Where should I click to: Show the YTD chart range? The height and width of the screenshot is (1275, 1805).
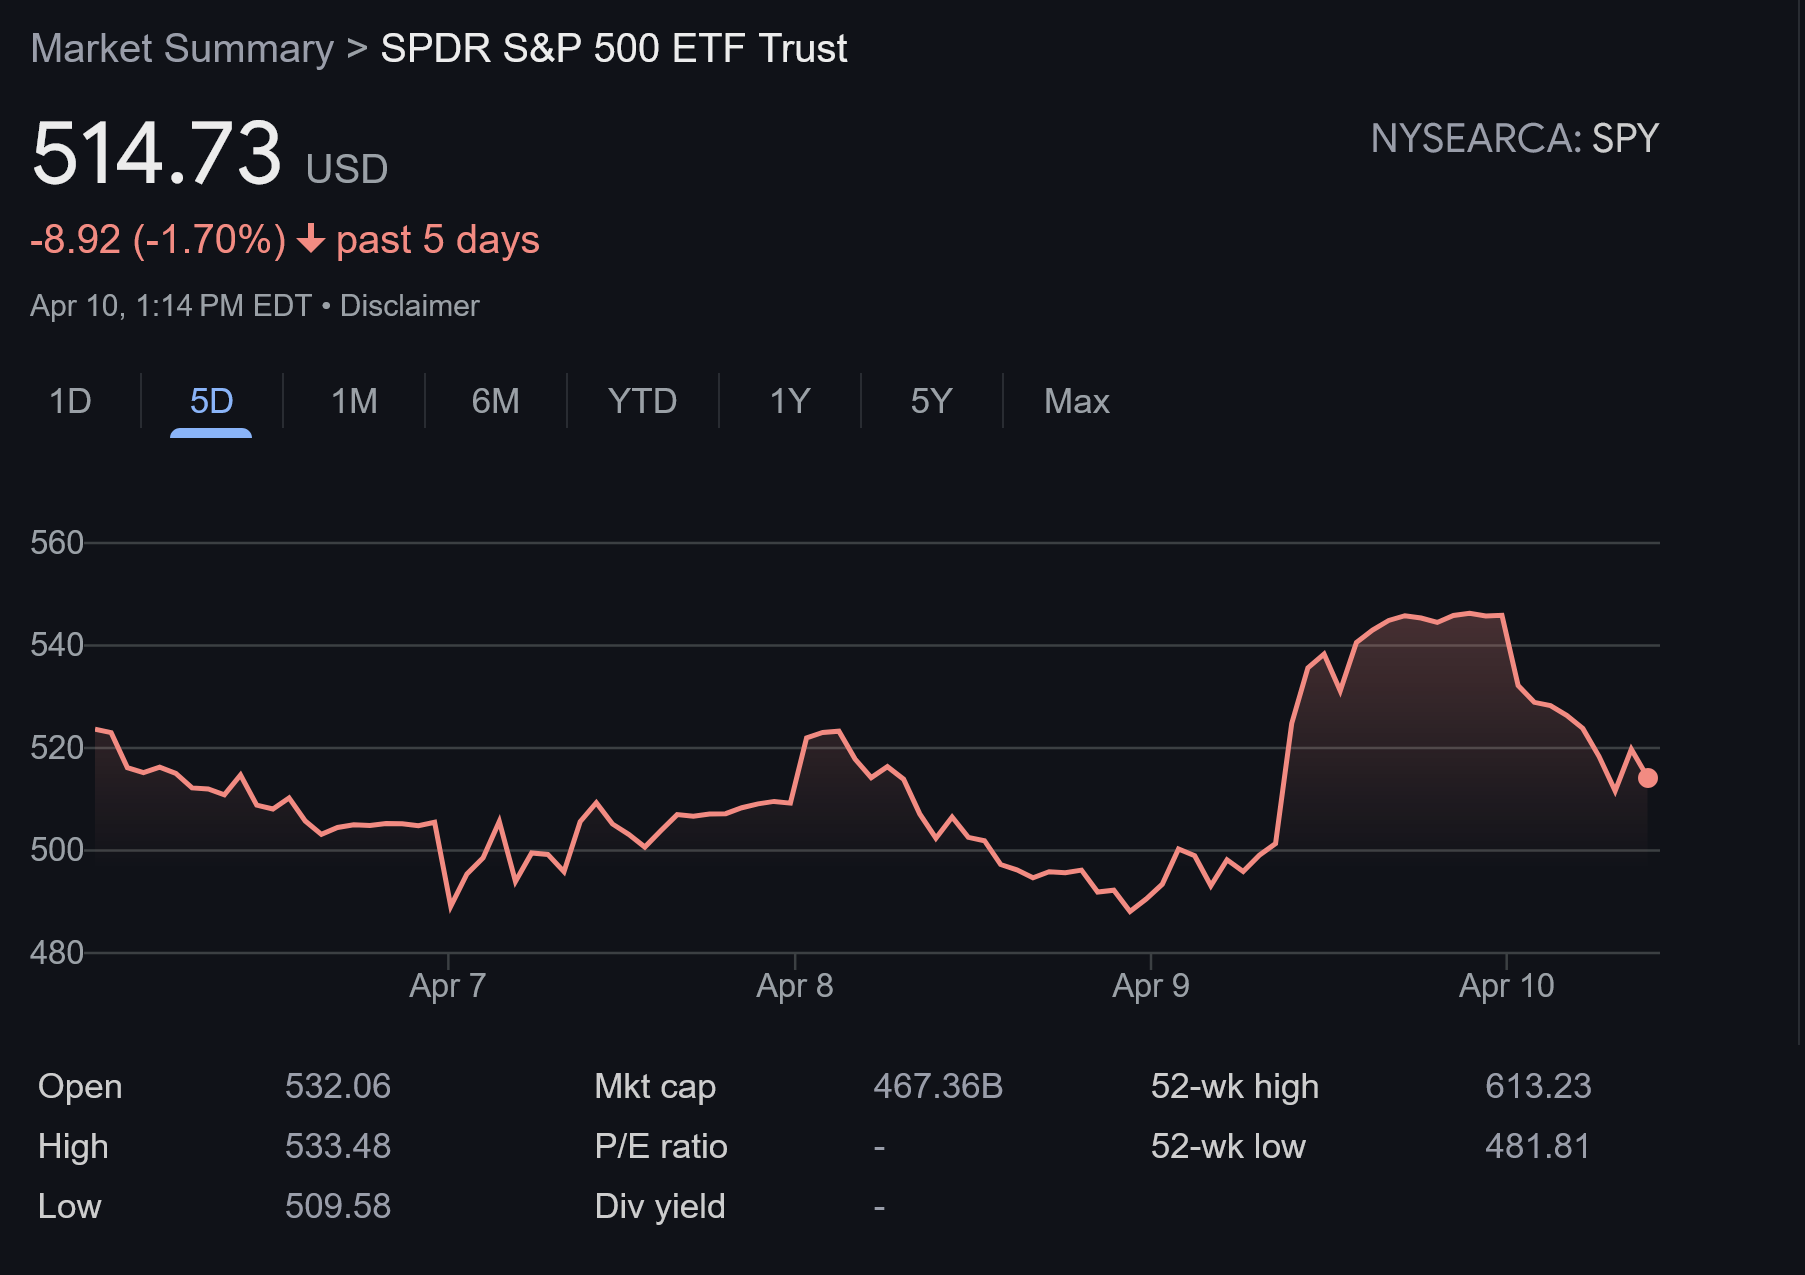click(642, 401)
